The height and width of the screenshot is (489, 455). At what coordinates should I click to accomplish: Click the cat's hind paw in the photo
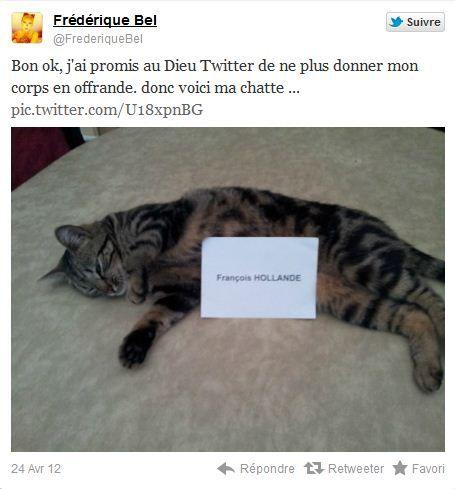(427, 375)
